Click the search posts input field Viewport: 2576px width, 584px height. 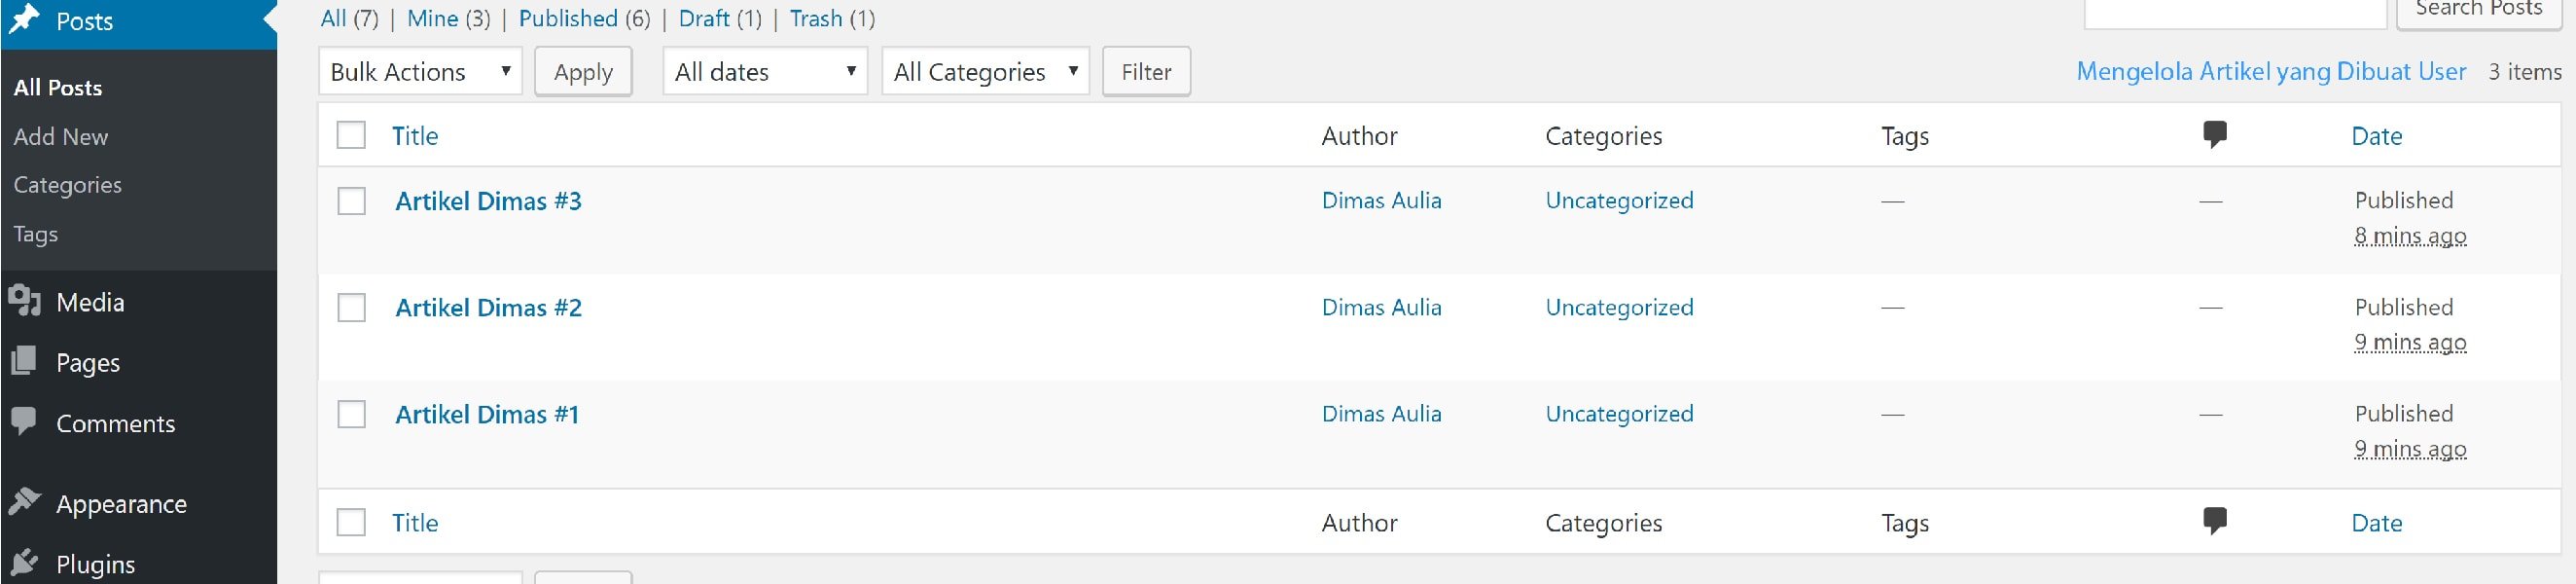(x=2235, y=12)
